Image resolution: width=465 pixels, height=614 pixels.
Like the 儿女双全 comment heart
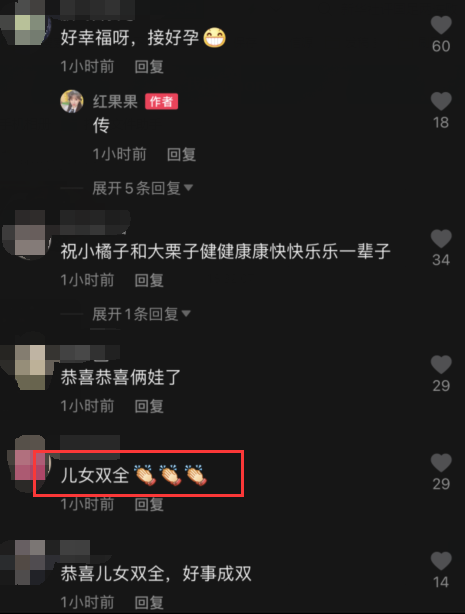[x=441, y=463]
